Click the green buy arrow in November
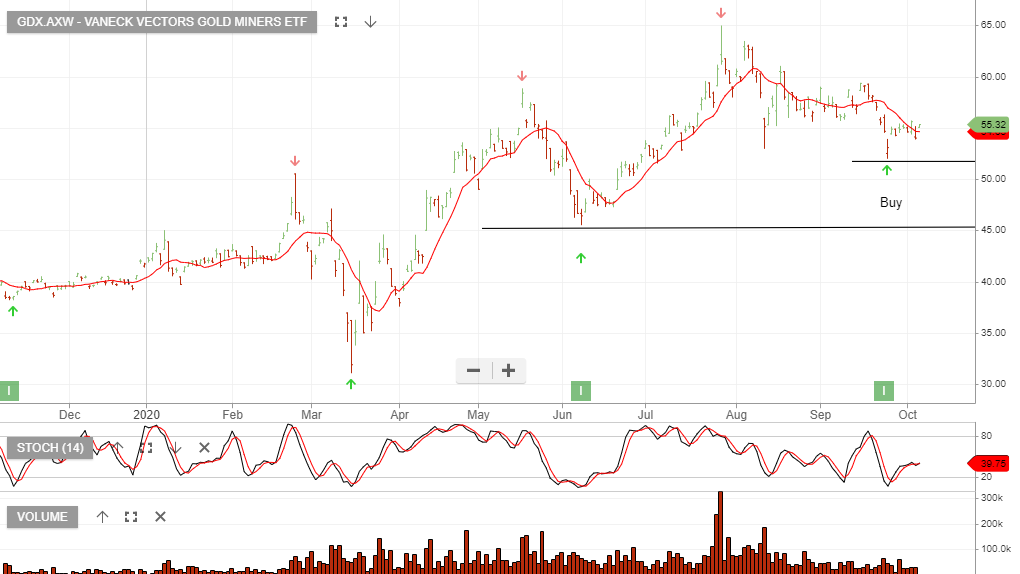 (x=12, y=311)
